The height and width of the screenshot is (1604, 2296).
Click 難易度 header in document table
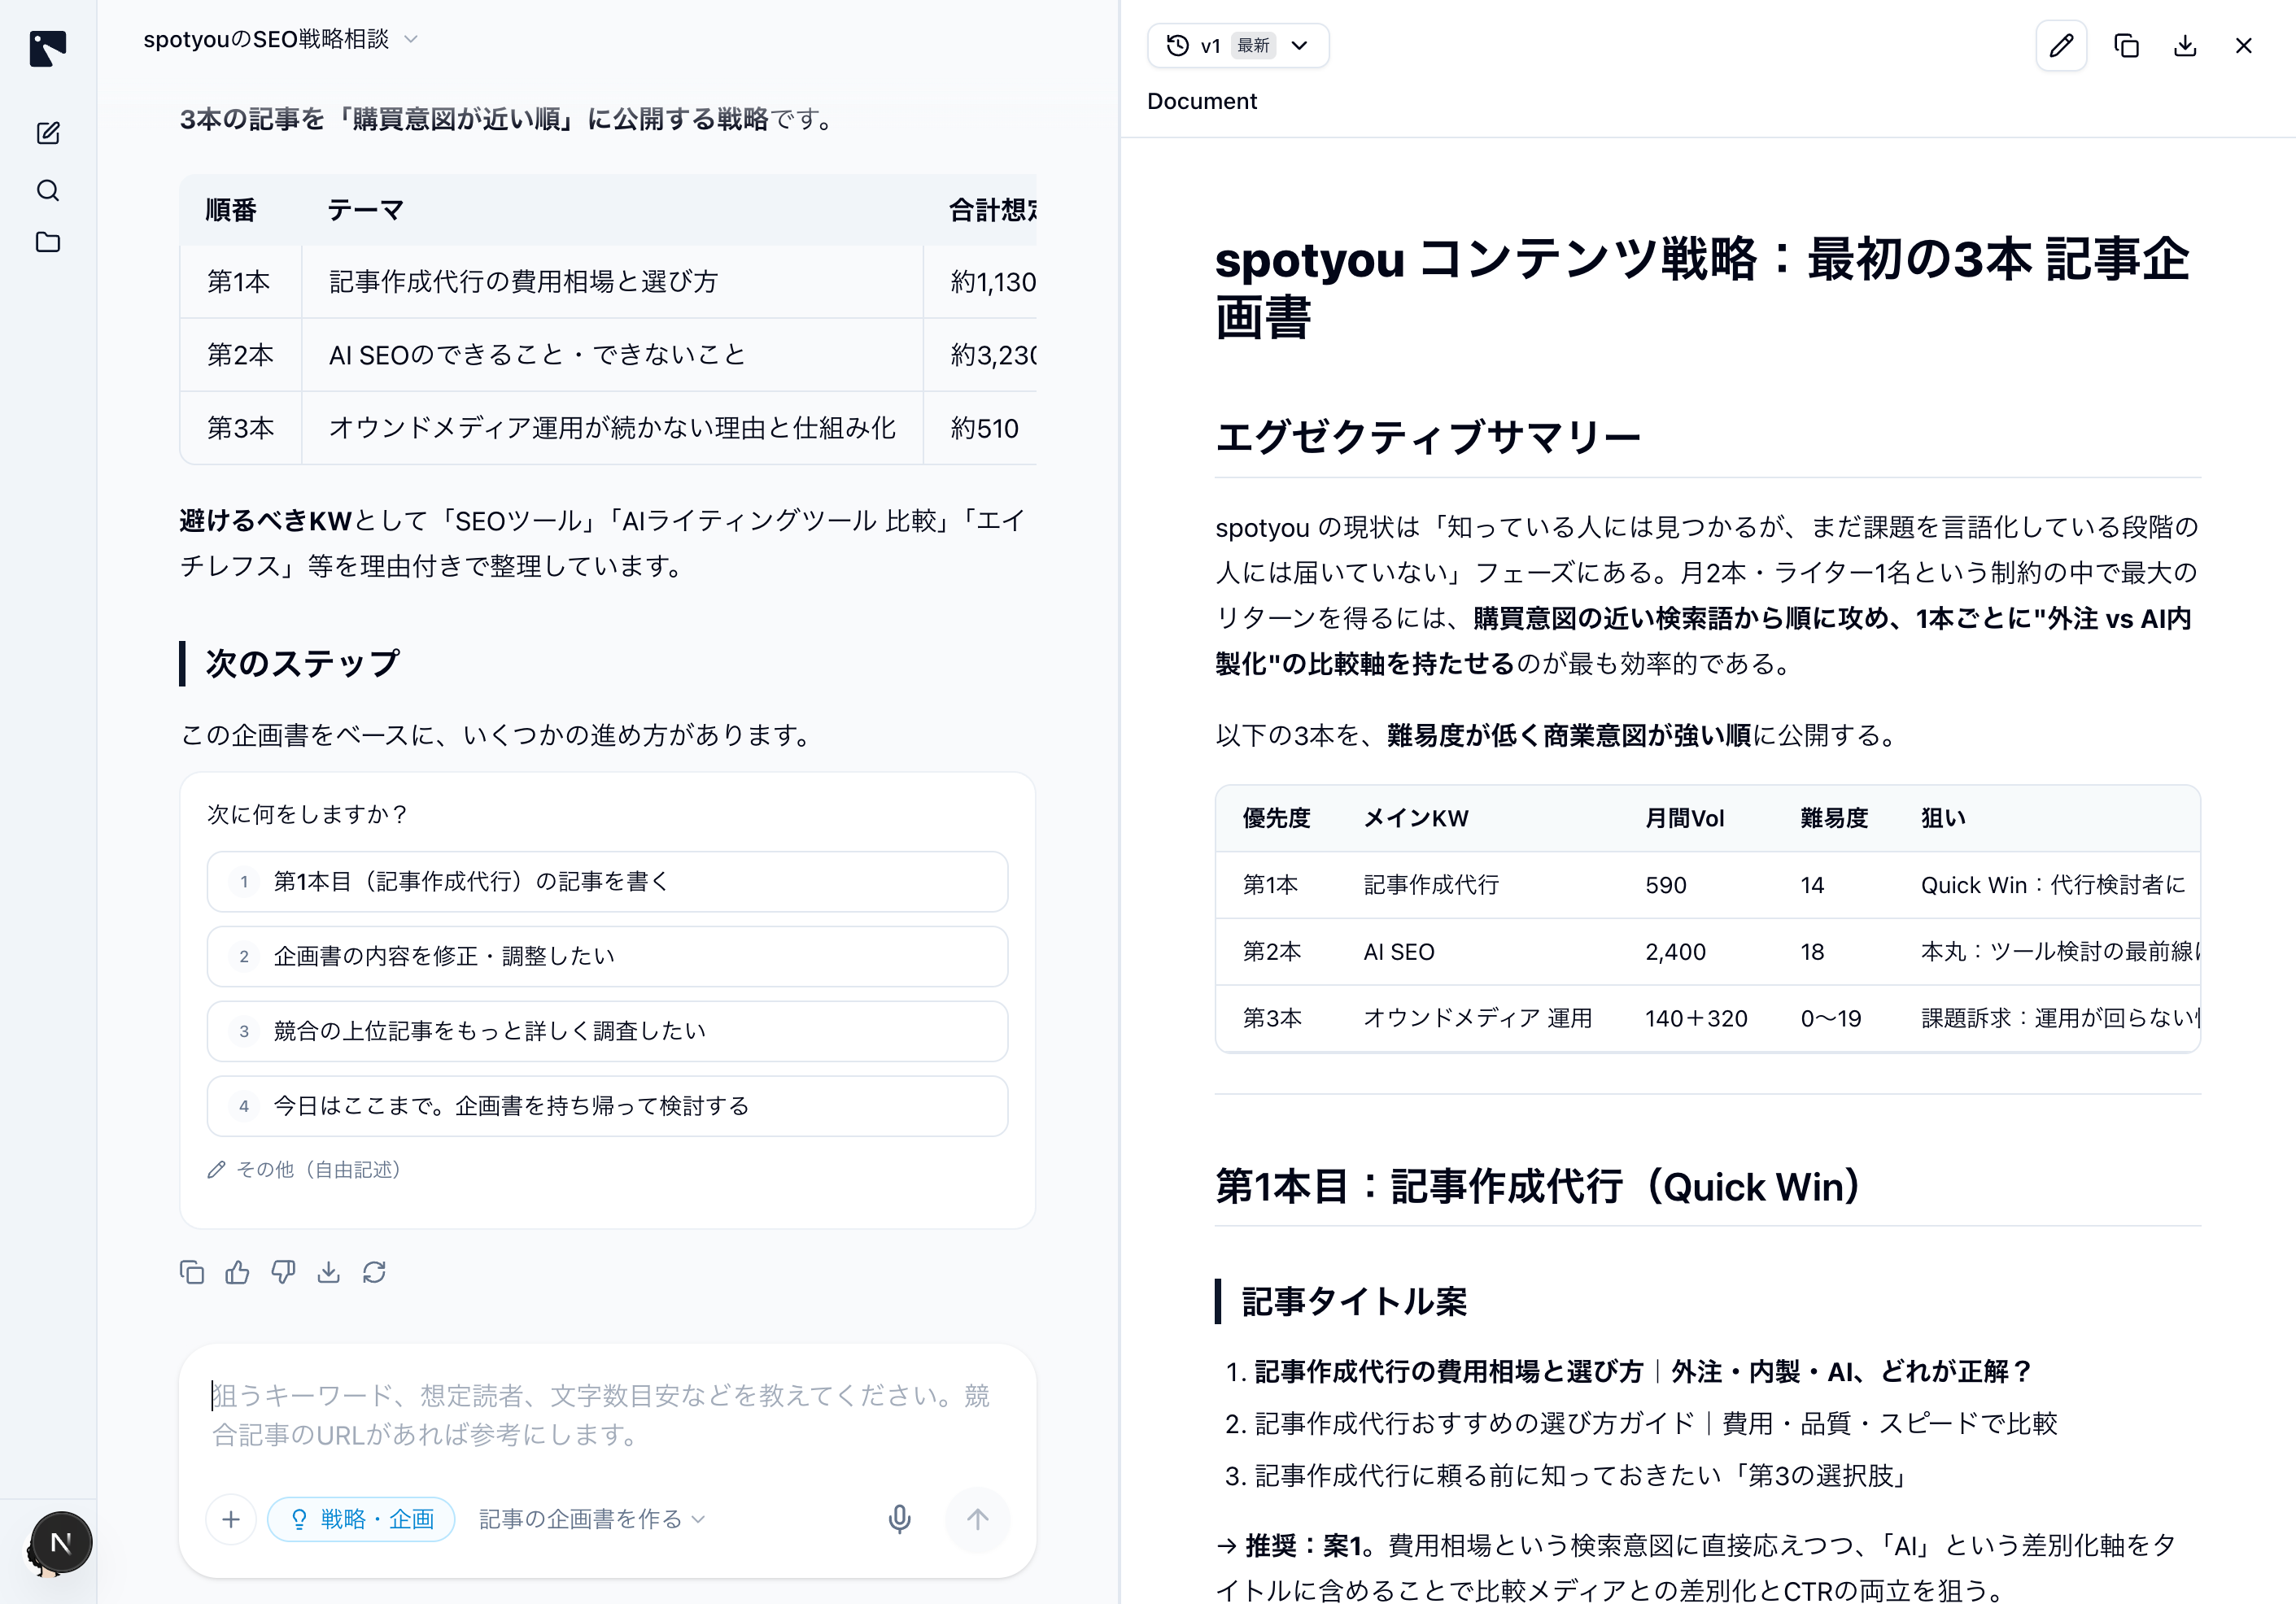click(x=1834, y=818)
